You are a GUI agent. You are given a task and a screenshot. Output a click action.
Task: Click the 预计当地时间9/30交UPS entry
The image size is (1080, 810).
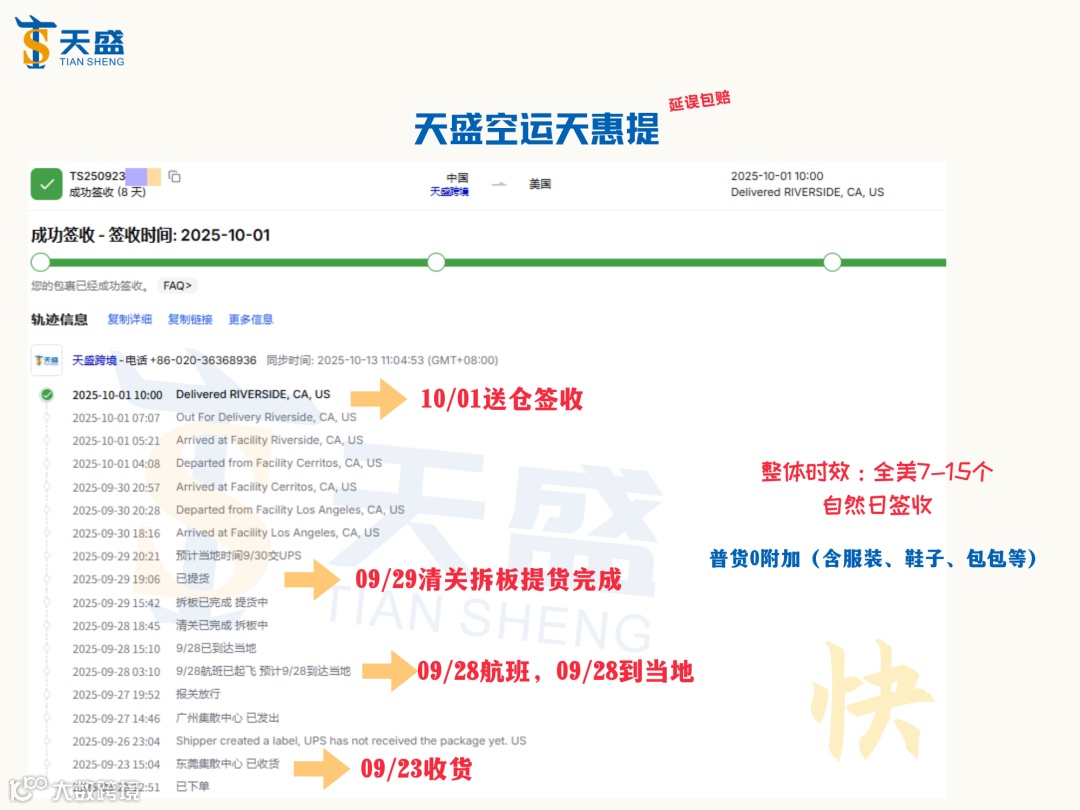[238, 556]
